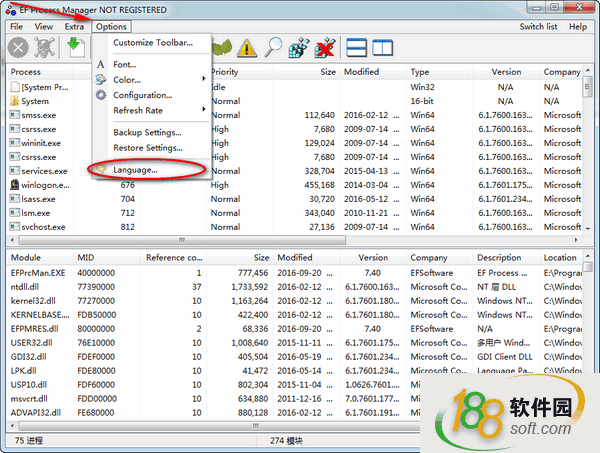Select the horizontal split layout icon
This screenshot has height=453, width=600.
point(356,47)
